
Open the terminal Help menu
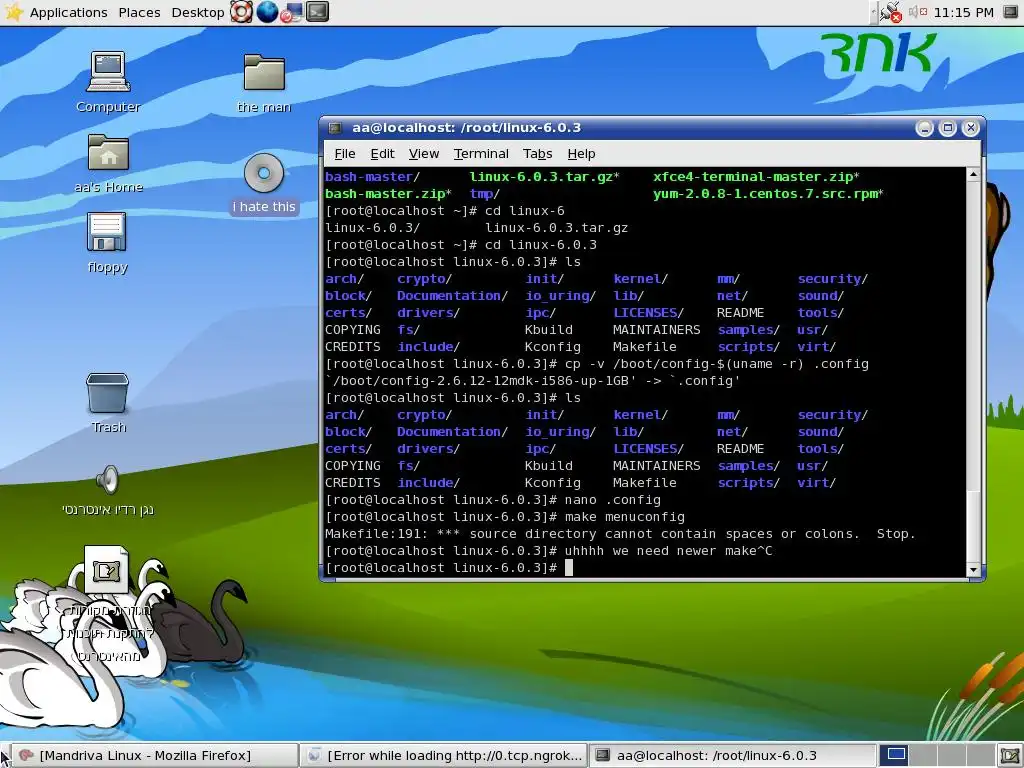coord(581,153)
